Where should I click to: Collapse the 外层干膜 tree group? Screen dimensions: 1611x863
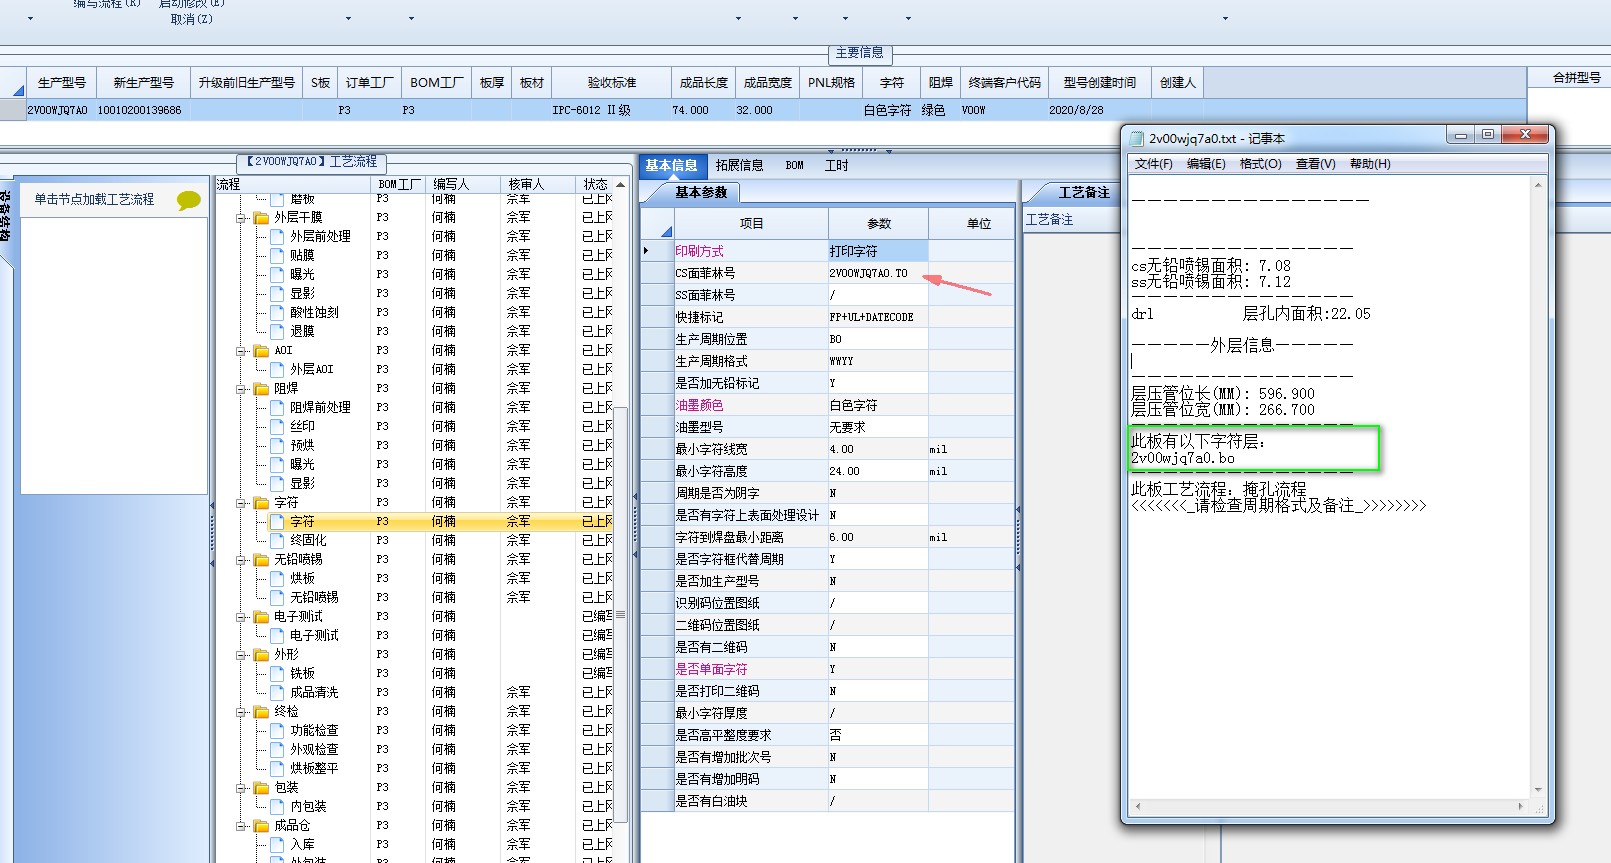point(241,217)
